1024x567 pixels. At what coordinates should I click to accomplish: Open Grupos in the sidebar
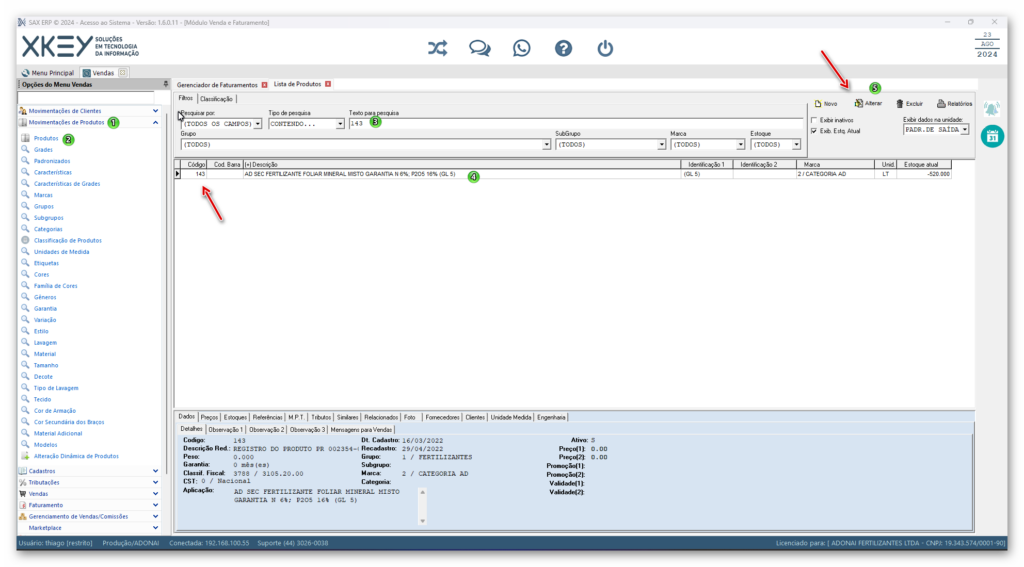pos(44,206)
